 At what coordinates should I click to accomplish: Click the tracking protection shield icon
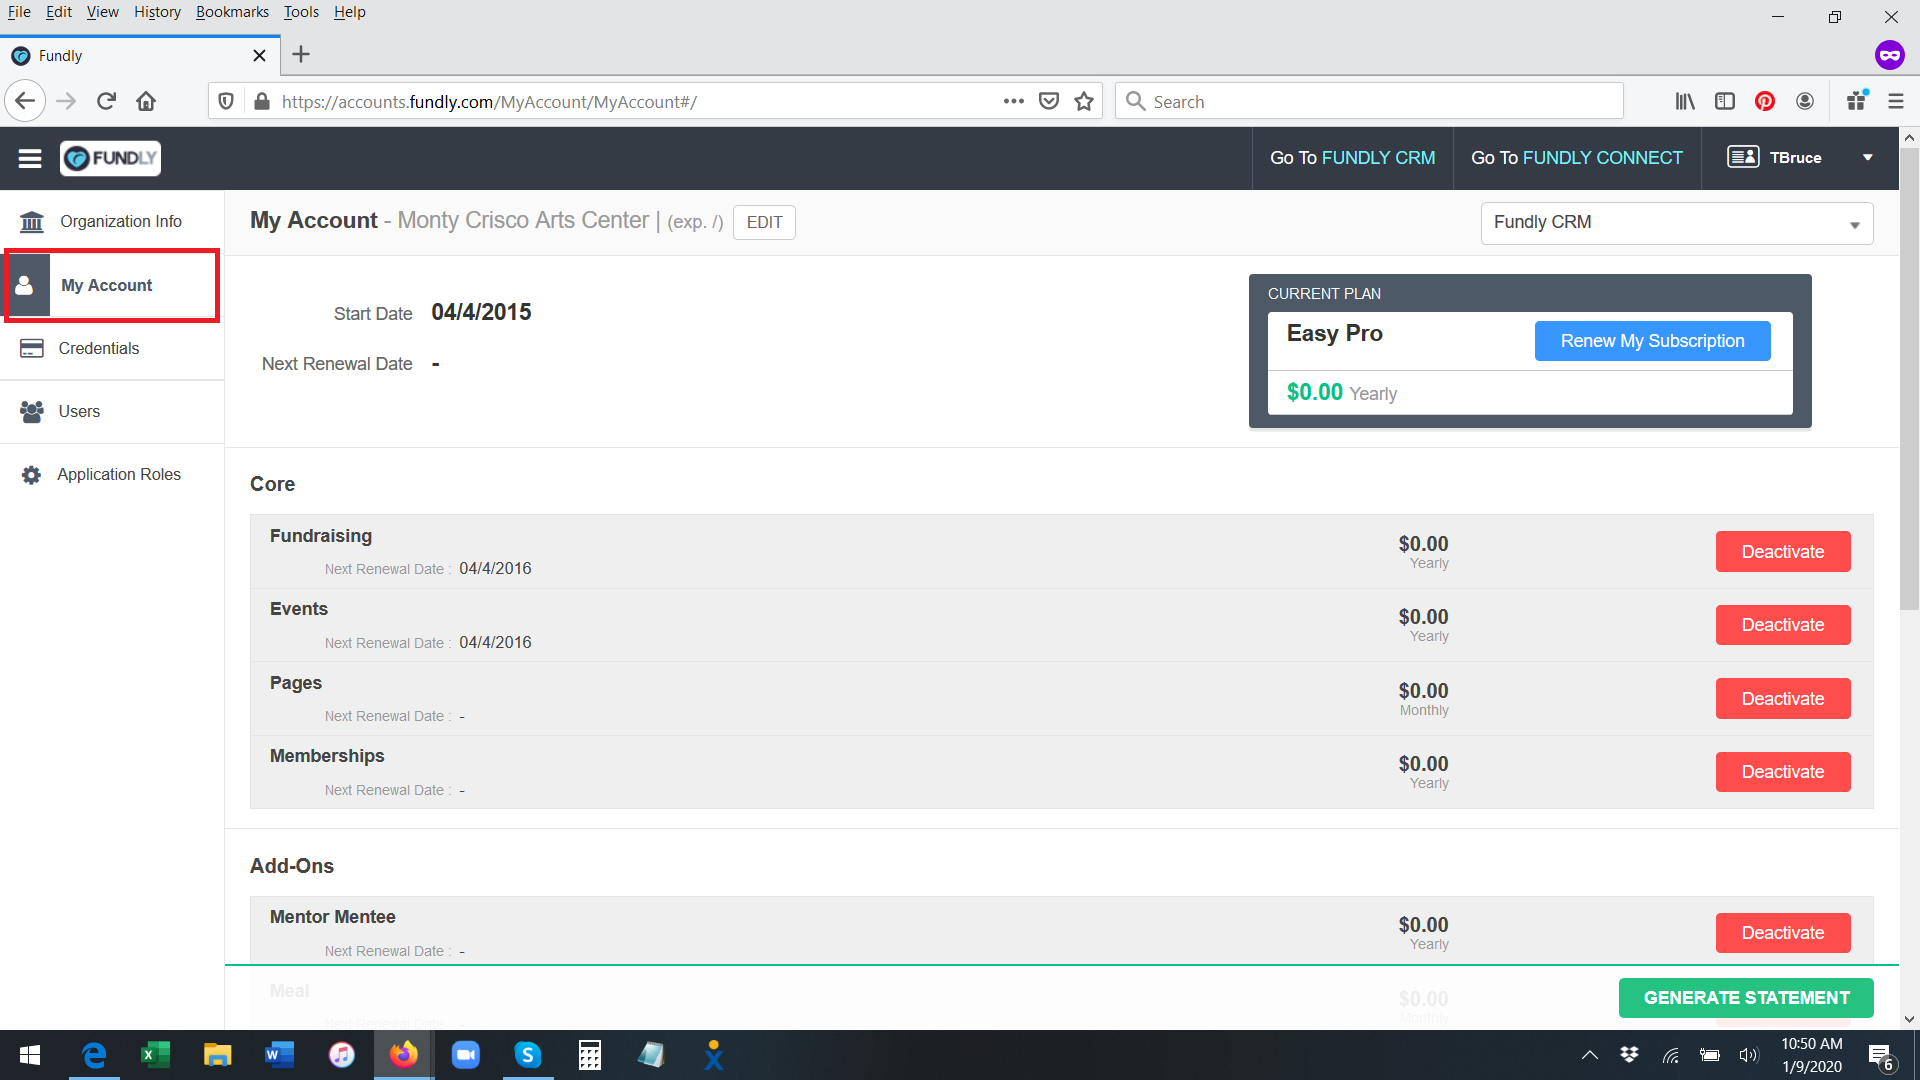(x=226, y=101)
